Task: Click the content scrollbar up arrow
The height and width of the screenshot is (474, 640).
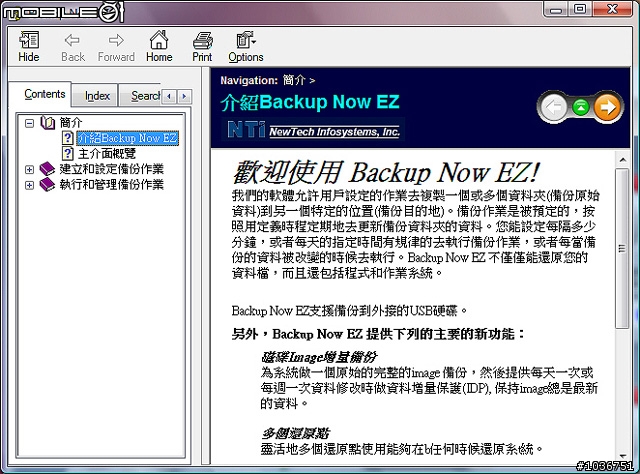Action: [622, 160]
